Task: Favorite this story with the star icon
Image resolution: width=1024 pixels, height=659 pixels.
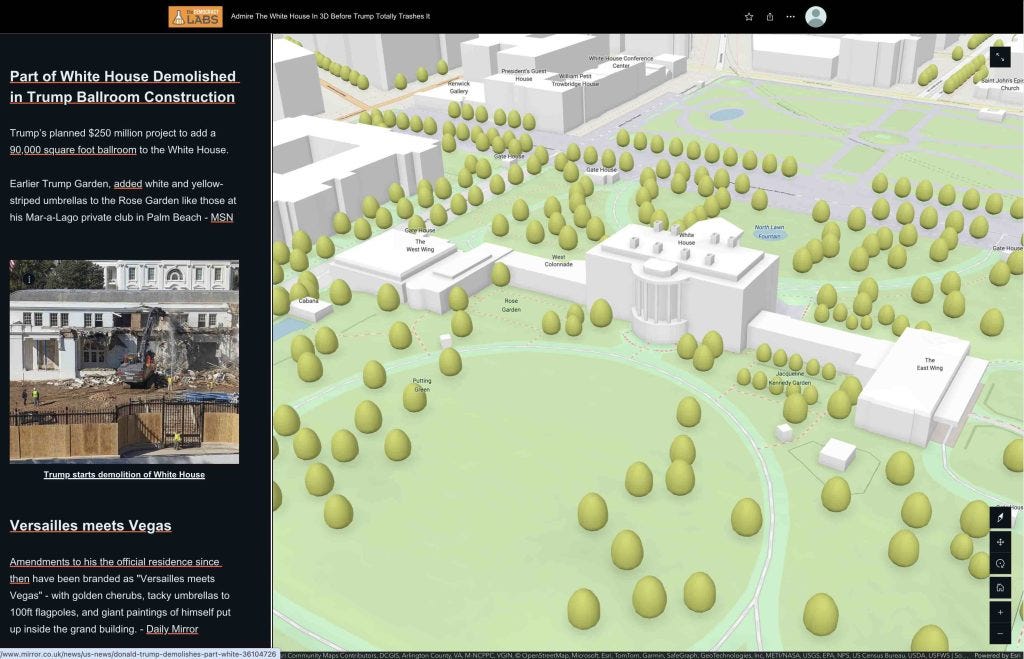Action: tap(749, 17)
